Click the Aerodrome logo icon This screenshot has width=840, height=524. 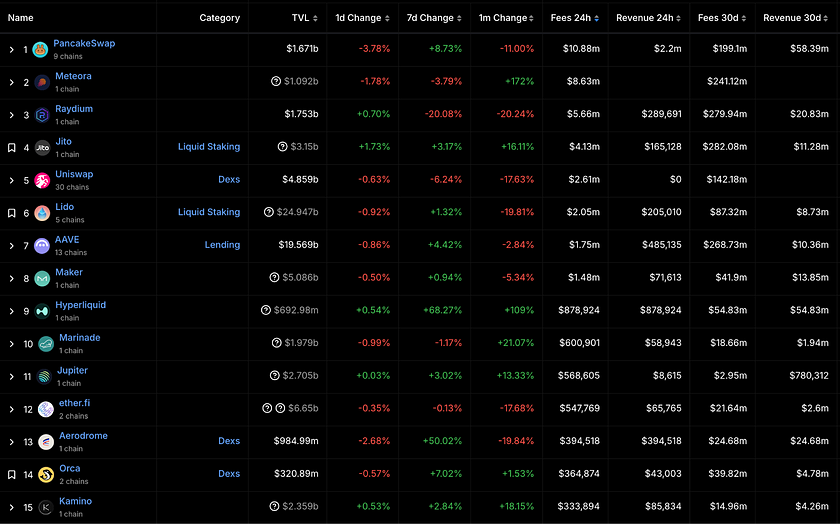(x=46, y=441)
